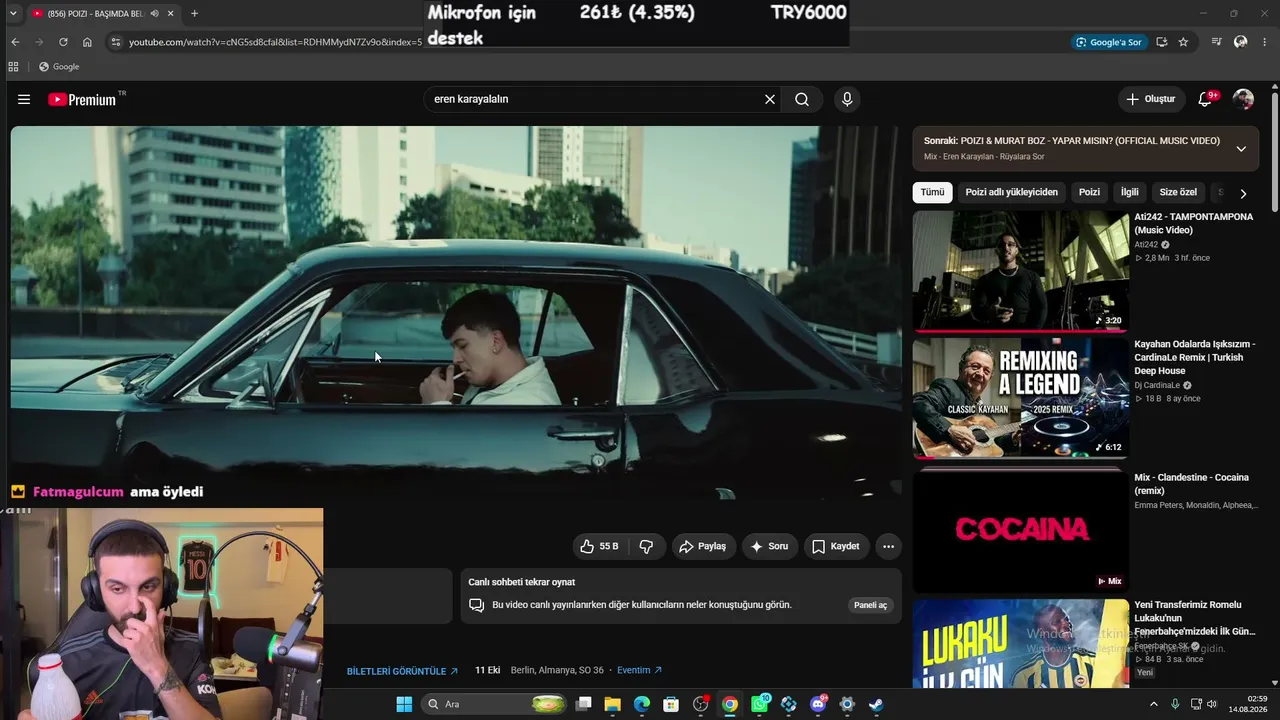
Task: Open the Chrome apps grid shortcut
Action: [13, 67]
